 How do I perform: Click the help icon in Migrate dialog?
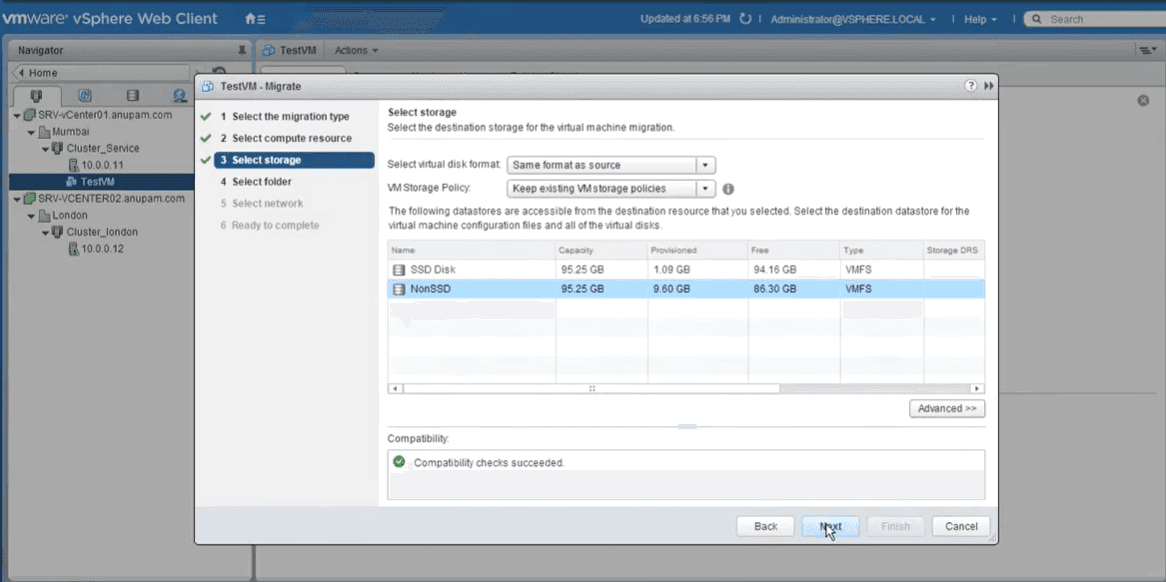point(970,86)
